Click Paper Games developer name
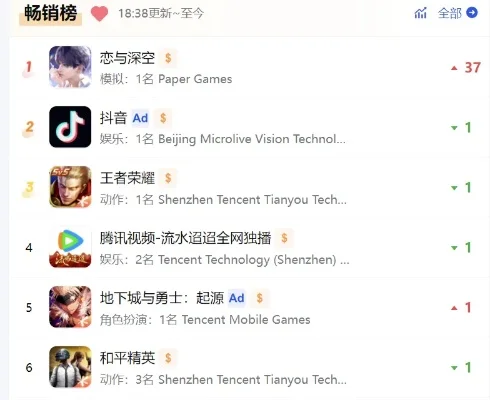The width and height of the screenshot is (490, 400). click(x=195, y=79)
